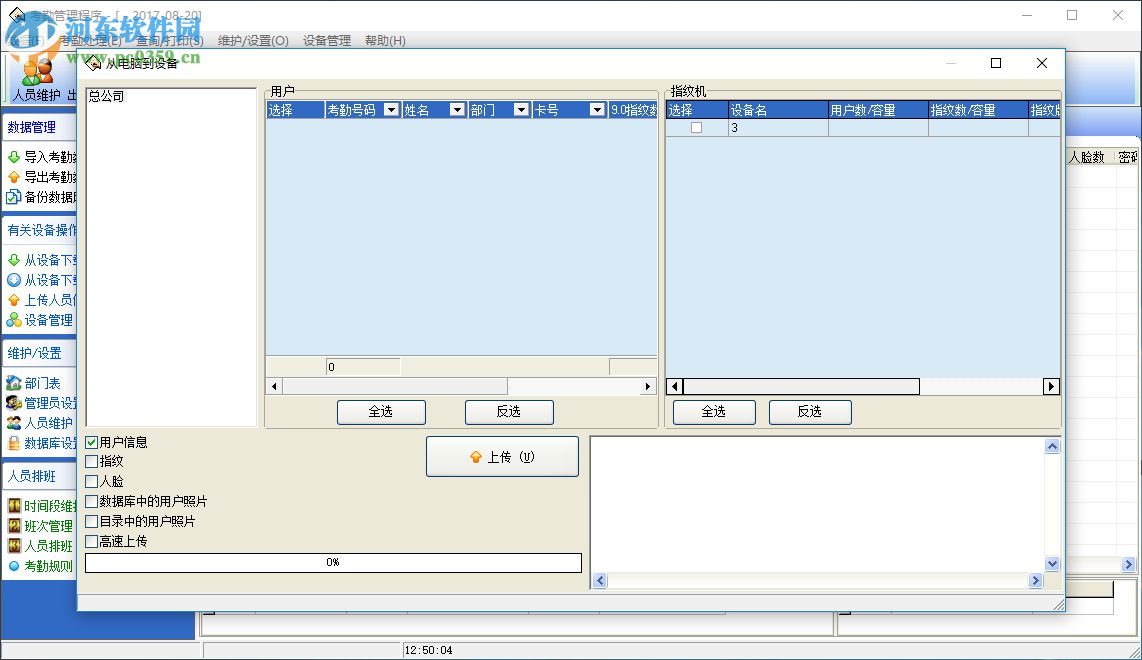1142x660 pixels.
Task: Click 全选 under the 指纹机 list
Action: pos(714,412)
